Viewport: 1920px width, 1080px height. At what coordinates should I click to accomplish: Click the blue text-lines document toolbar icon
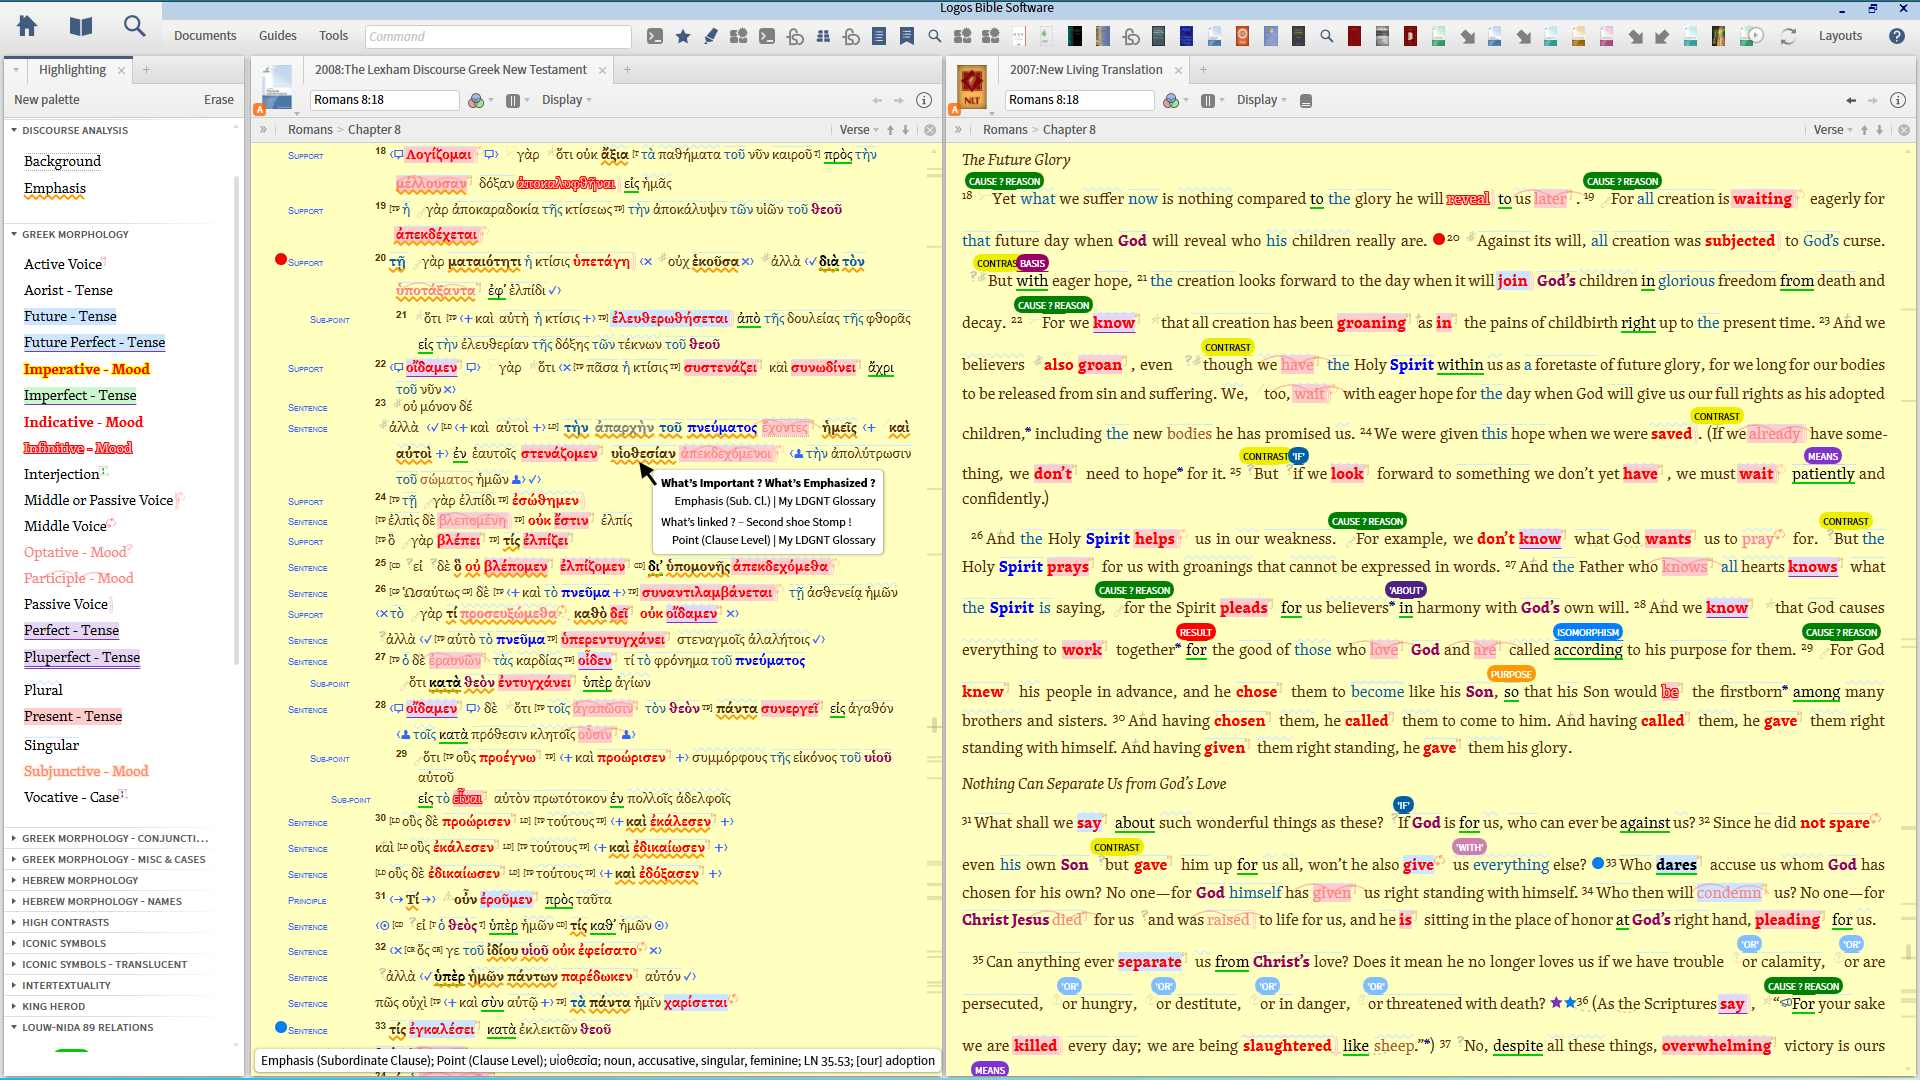click(x=879, y=37)
